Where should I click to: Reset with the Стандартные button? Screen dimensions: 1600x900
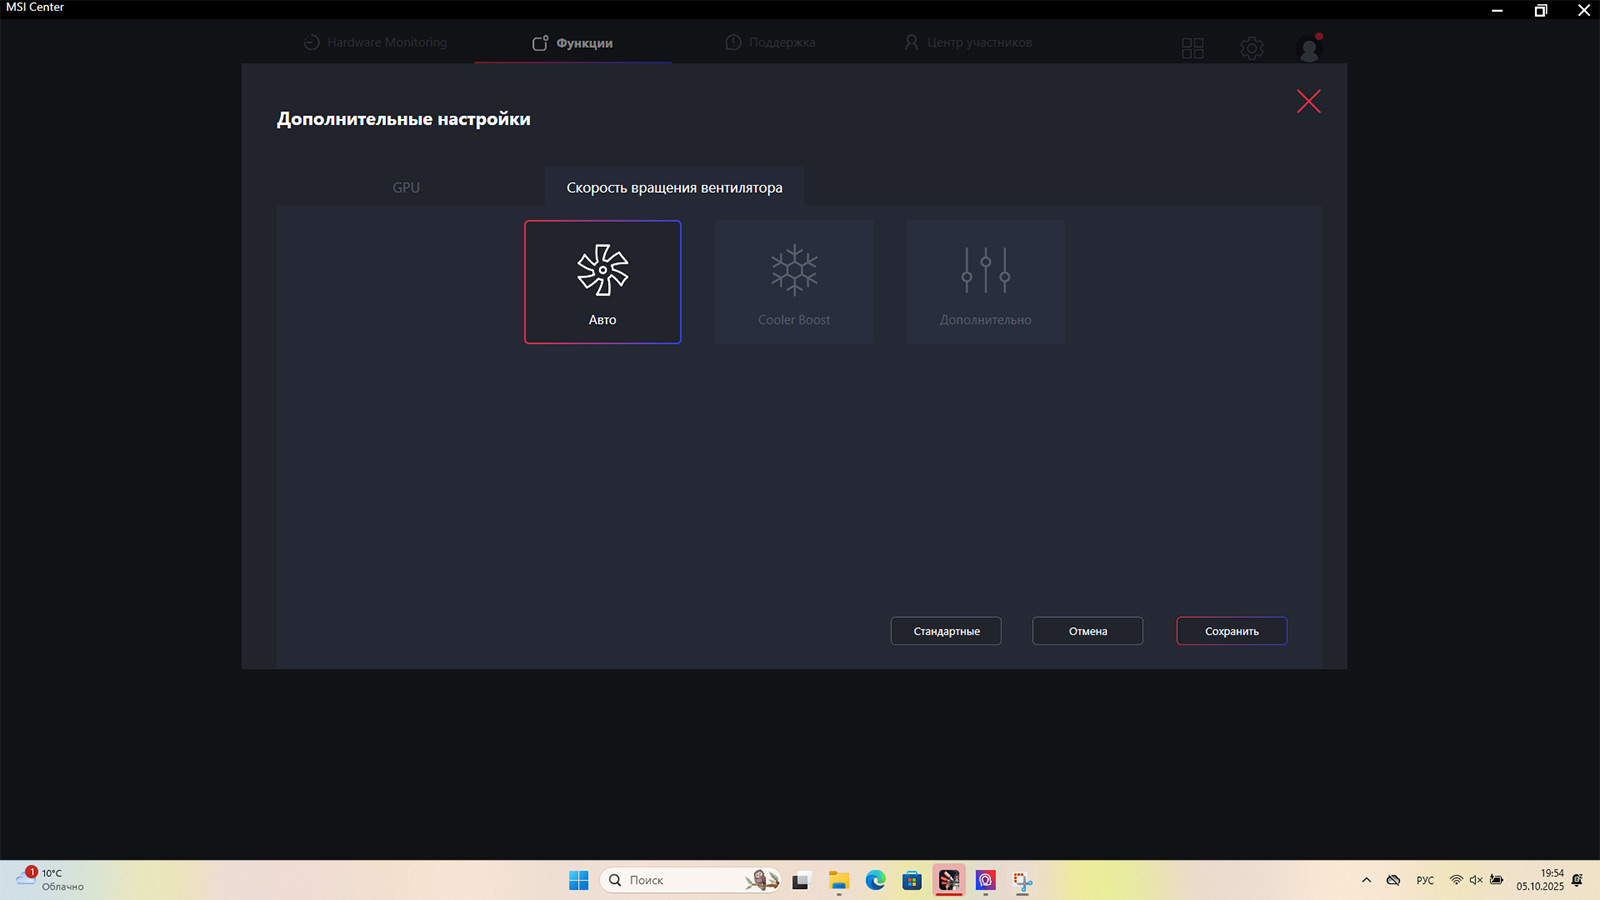click(x=946, y=631)
